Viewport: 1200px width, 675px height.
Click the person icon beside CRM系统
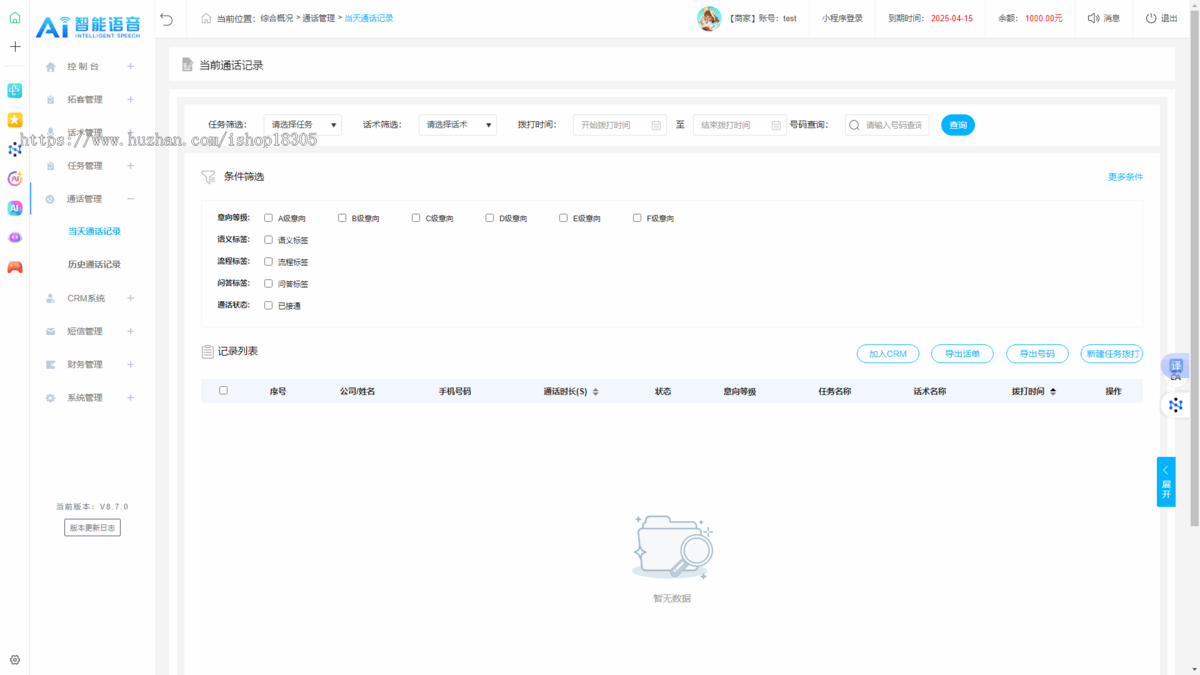[x=50, y=298]
